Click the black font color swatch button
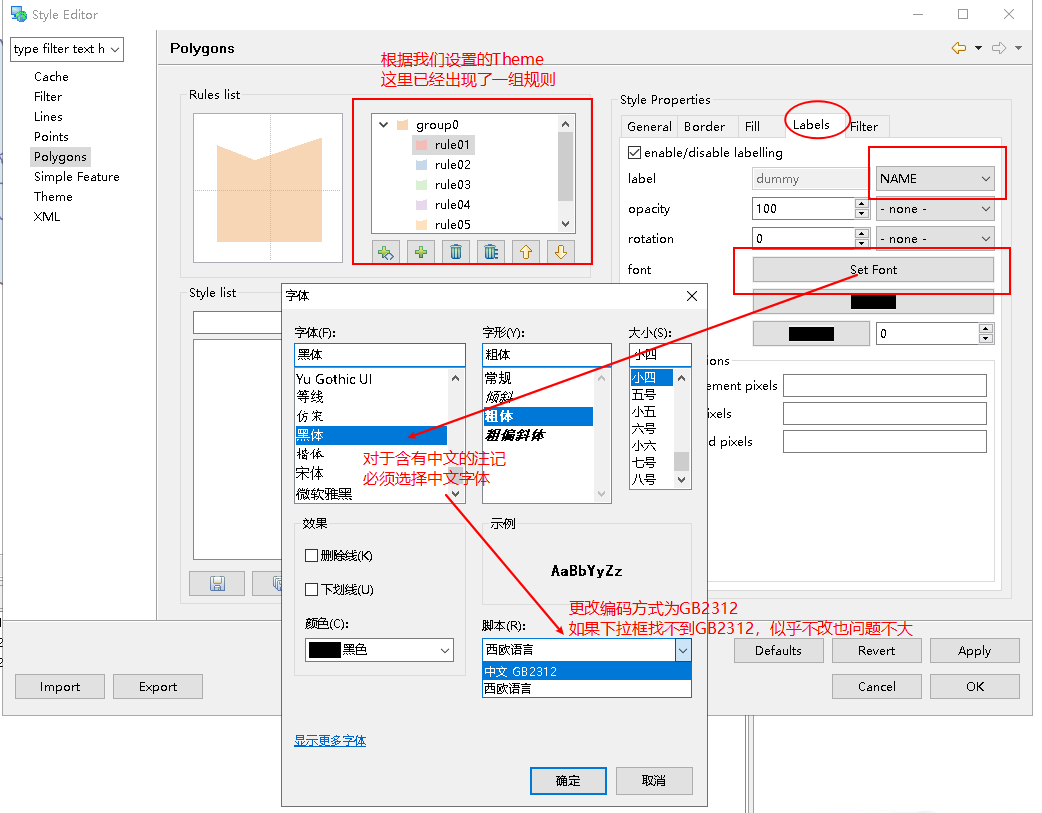Screen dimensions: 1042x813 coord(873,302)
